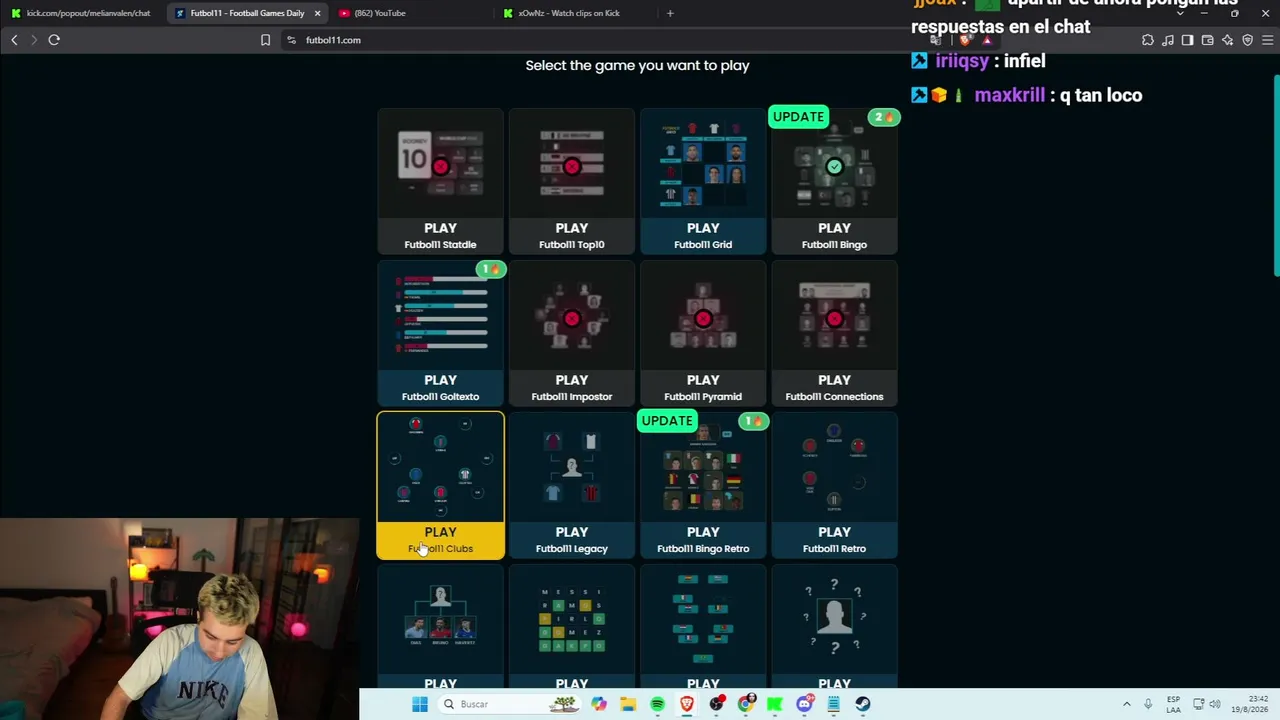Viewport: 1280px width, 720px height.
Task: Open the Kick app in the taskbar
Action: (x=775, y=704)
